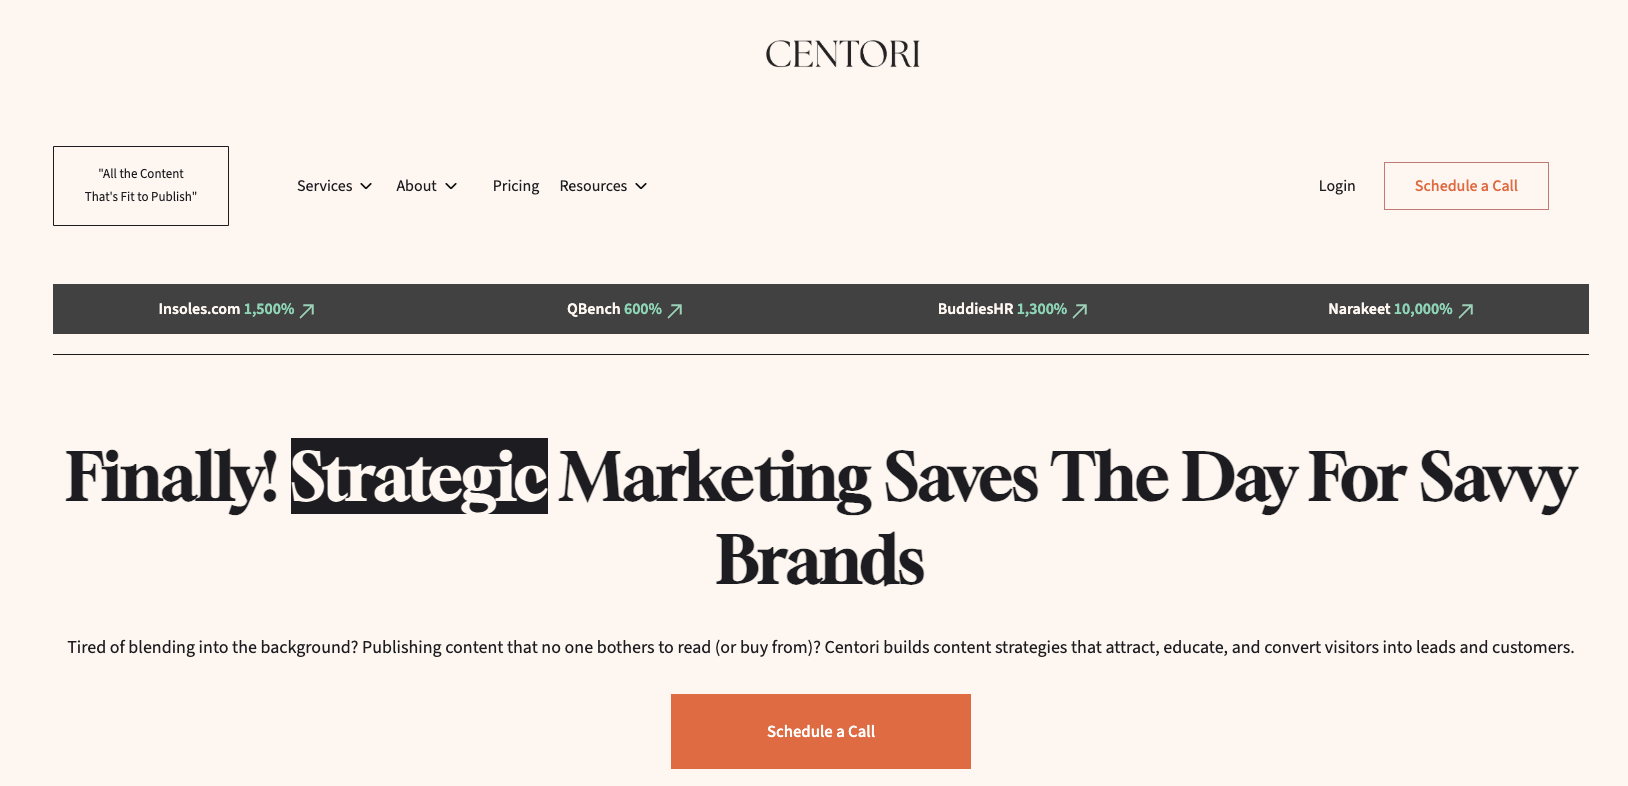Screen dimensions: 1628x786
Task: Open the Narakeet 10,000% case study
Action: [1390, 309]
